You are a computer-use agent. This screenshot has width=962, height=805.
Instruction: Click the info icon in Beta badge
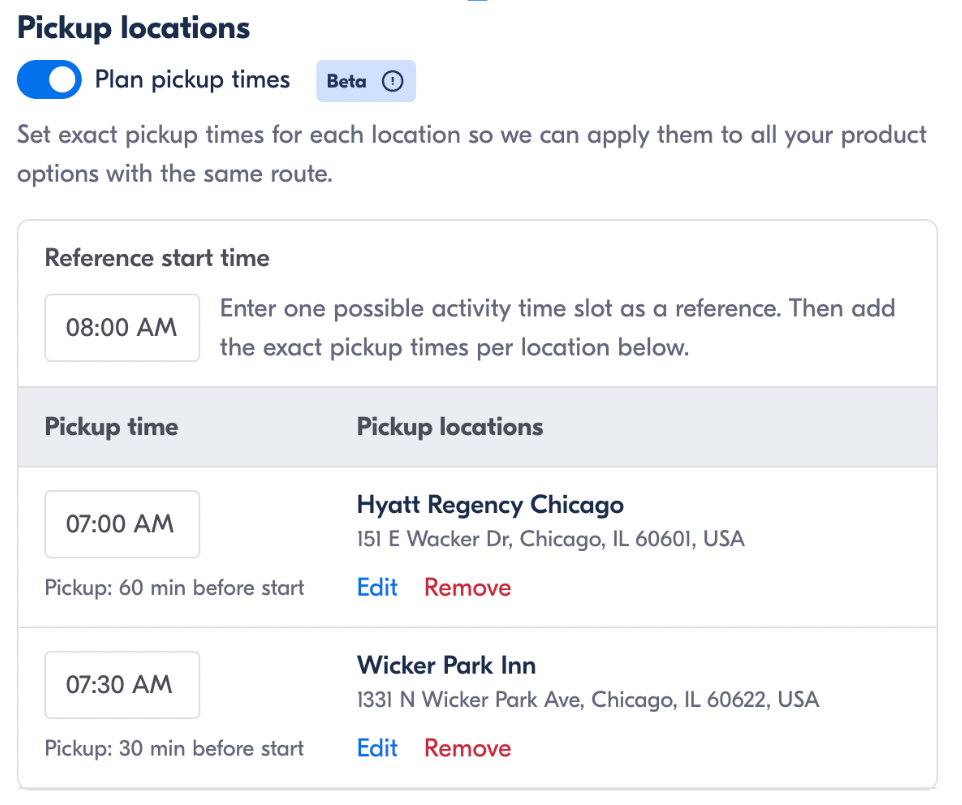pos(393,81)
